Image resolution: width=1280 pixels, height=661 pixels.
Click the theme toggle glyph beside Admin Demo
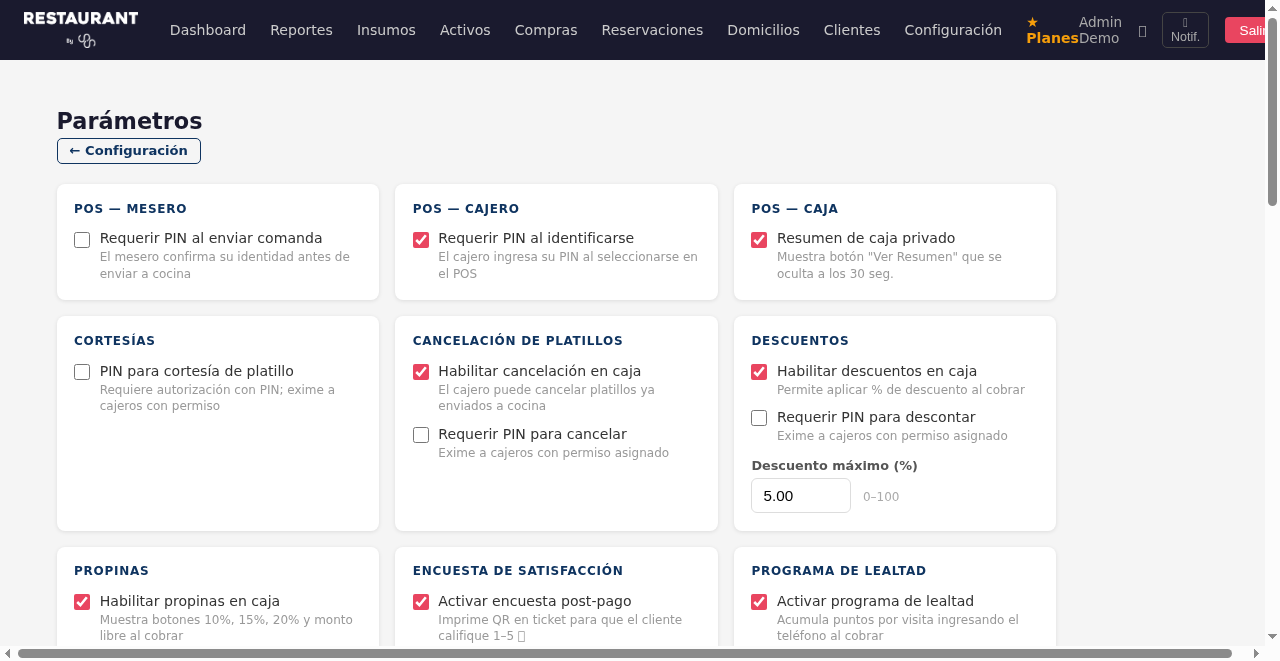point(1142,30)
